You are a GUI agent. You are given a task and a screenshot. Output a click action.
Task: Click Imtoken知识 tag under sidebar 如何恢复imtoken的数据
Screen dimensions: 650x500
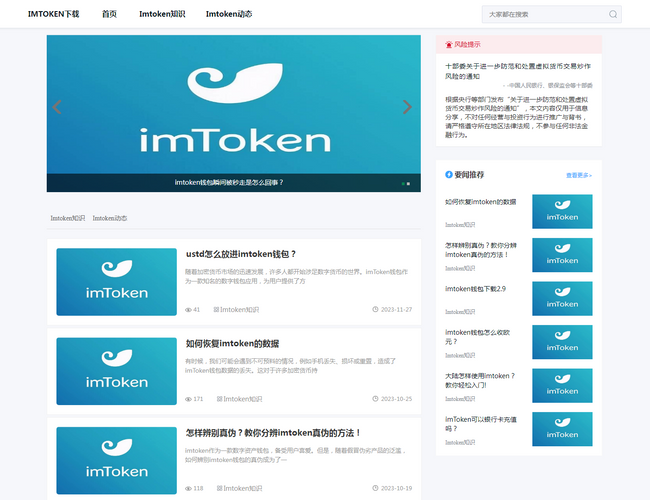460,225
